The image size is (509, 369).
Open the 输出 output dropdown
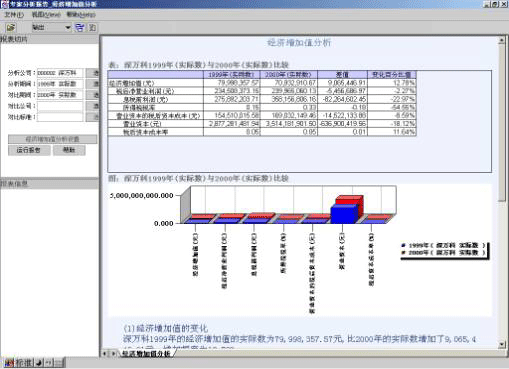pyautogui.click(x=68, y=28)
